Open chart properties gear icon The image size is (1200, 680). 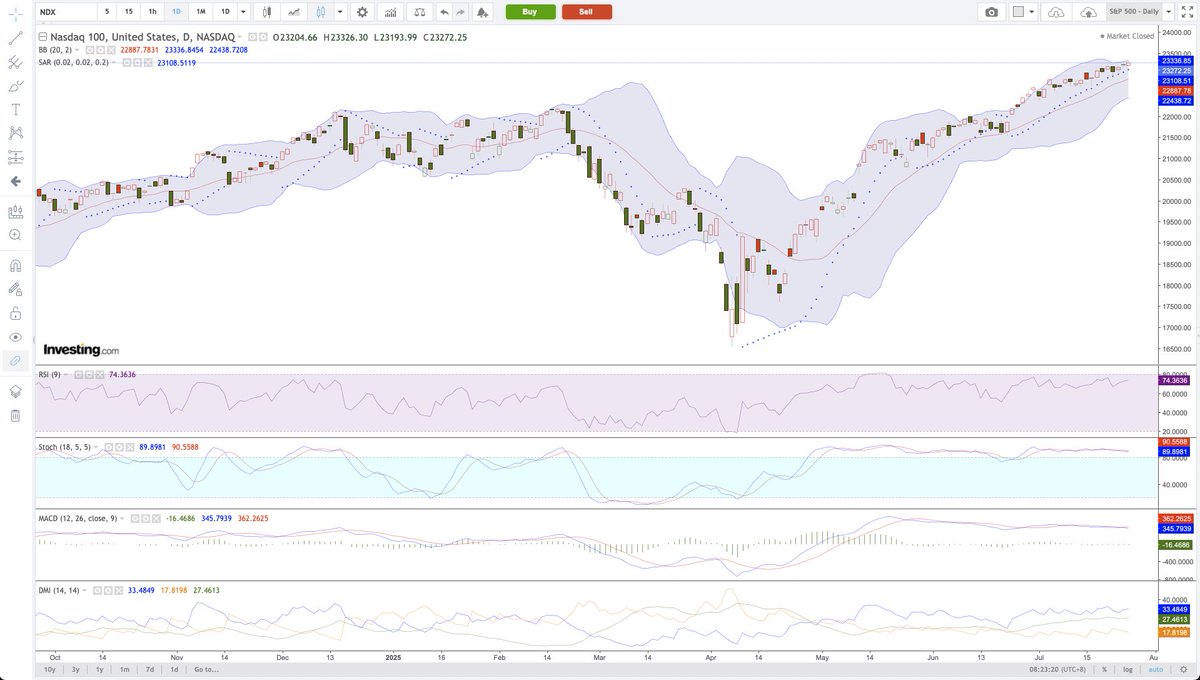pos(362,12)
